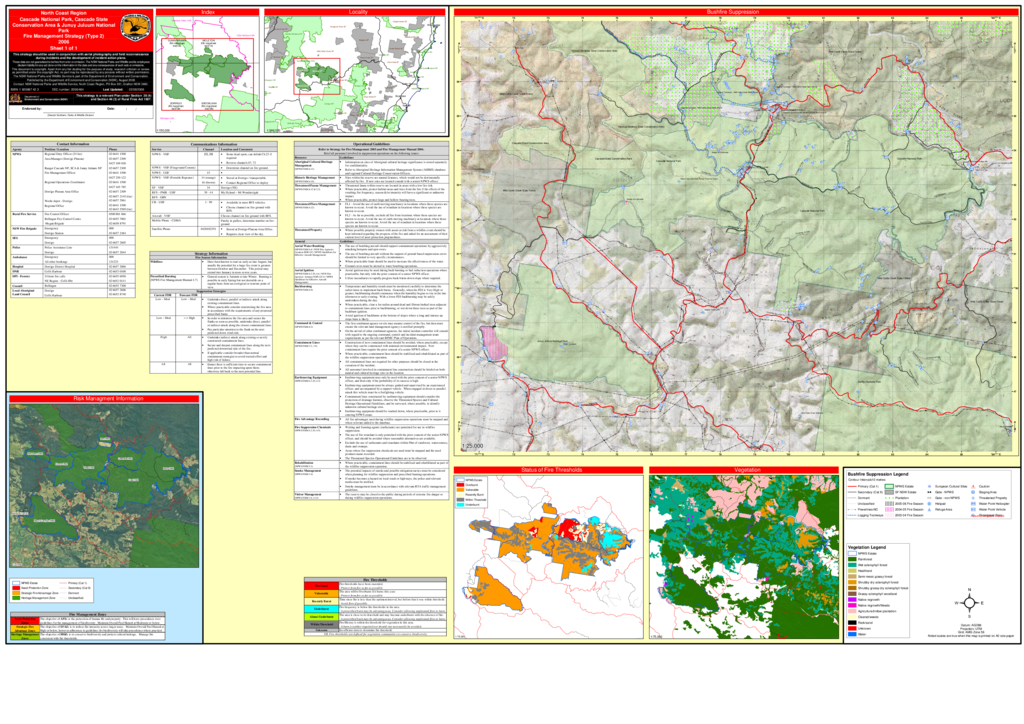This screenshot has height=724, width=1024.
Task: Click the Gate - NPWS legend symbol
Action: (x=929, y=492)
